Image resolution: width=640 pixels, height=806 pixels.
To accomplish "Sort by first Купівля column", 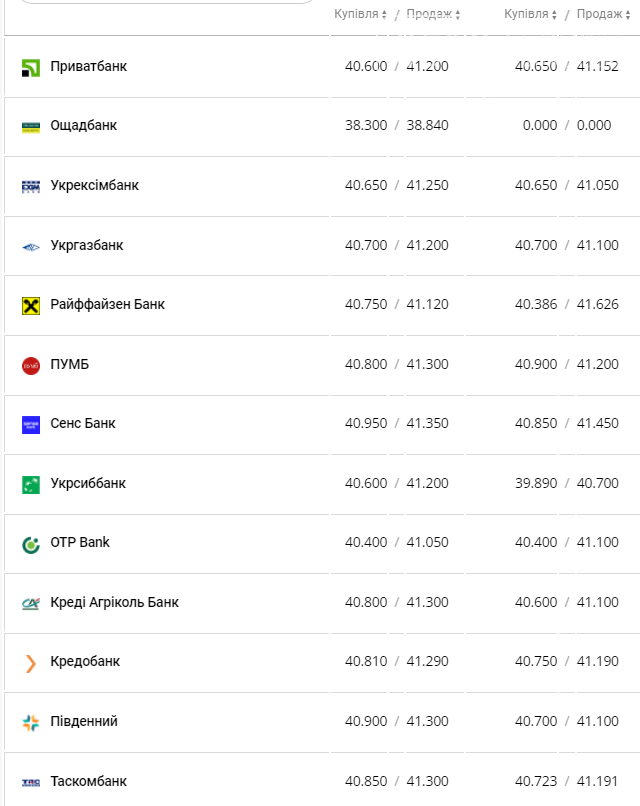I will click(360, 14).
